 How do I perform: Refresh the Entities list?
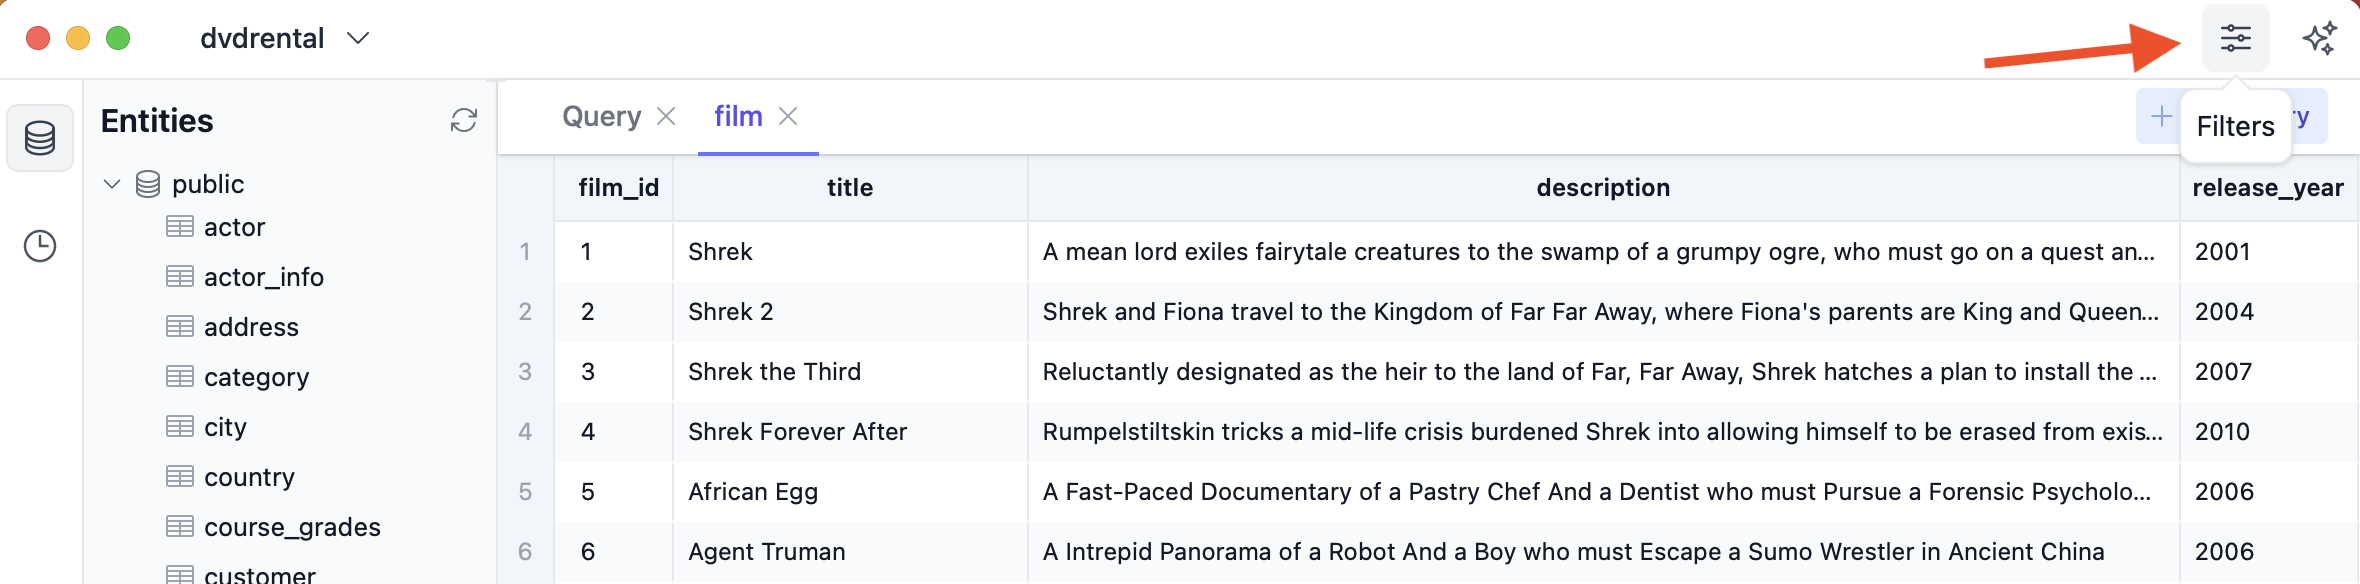pyautogui.click(x=464, y=121)
